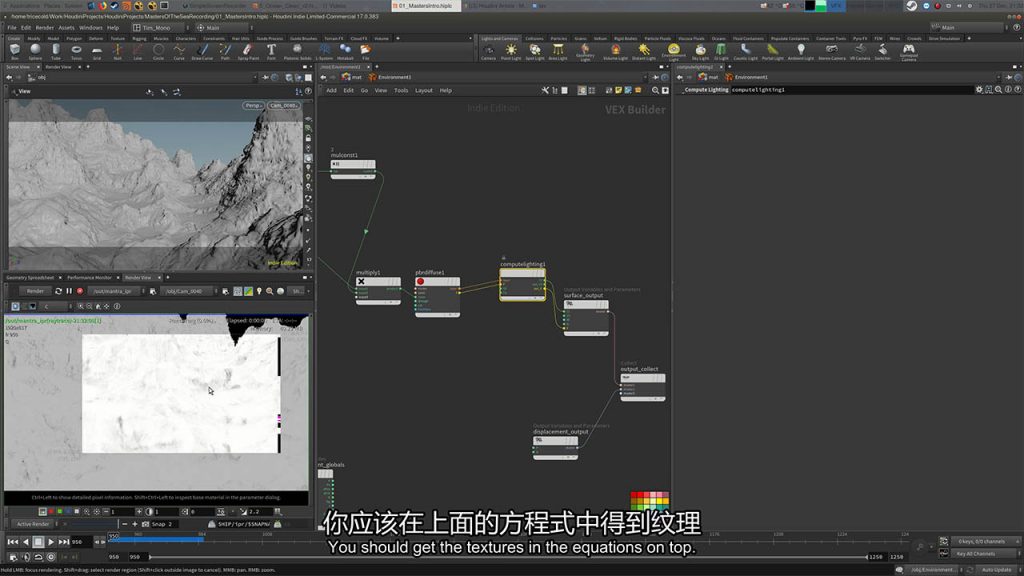The width and height of the screenshot is (1024, 576).
Task: Stop the render with the red button
Action: [80, 291]
